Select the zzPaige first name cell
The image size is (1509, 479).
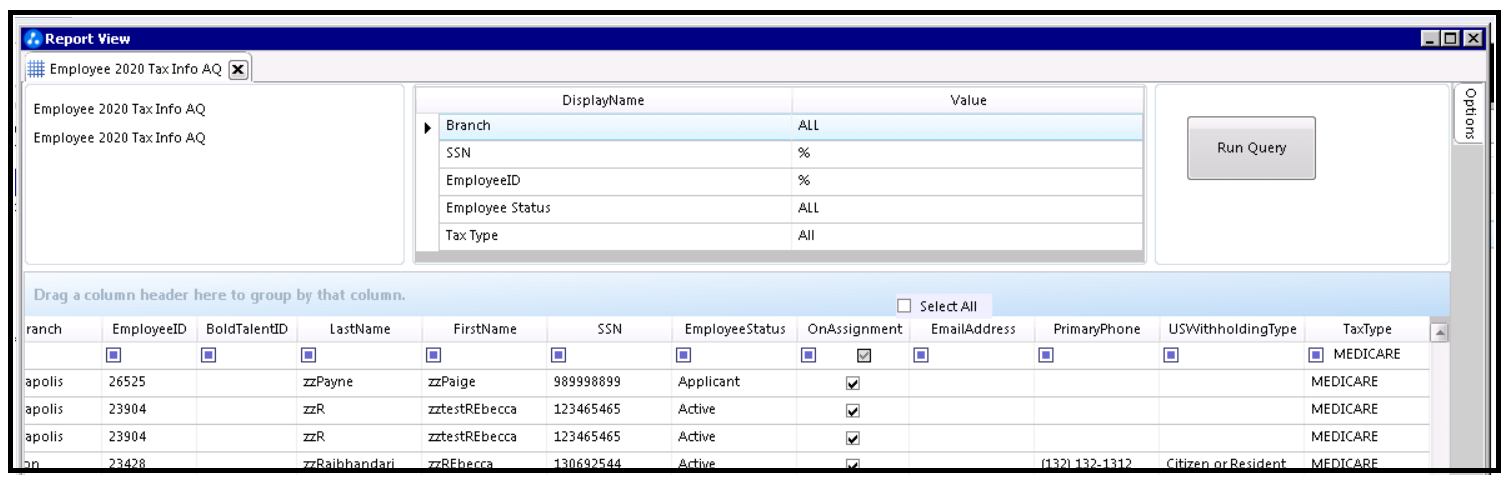[x=484, y=382]
